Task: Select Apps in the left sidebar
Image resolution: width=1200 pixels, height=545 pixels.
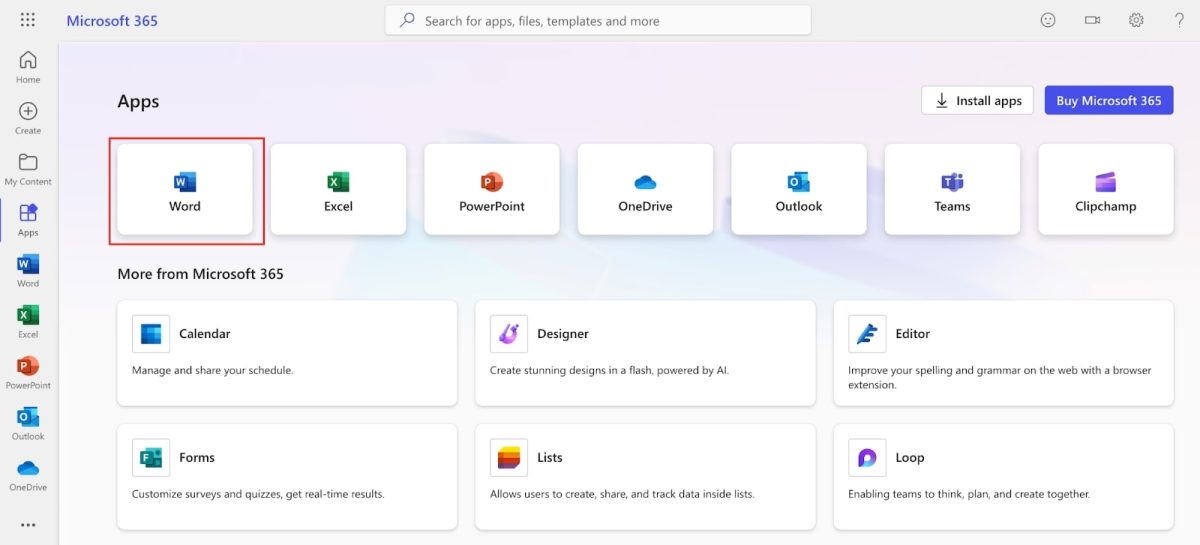Action: pyautogui.click(x=28, y=220)
